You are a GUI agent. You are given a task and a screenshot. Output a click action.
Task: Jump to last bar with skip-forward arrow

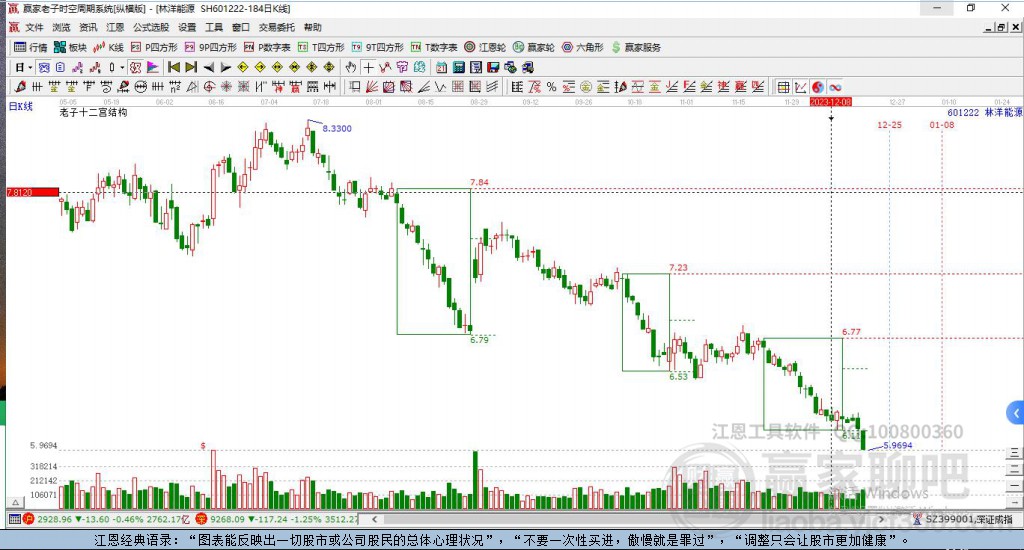191,67
